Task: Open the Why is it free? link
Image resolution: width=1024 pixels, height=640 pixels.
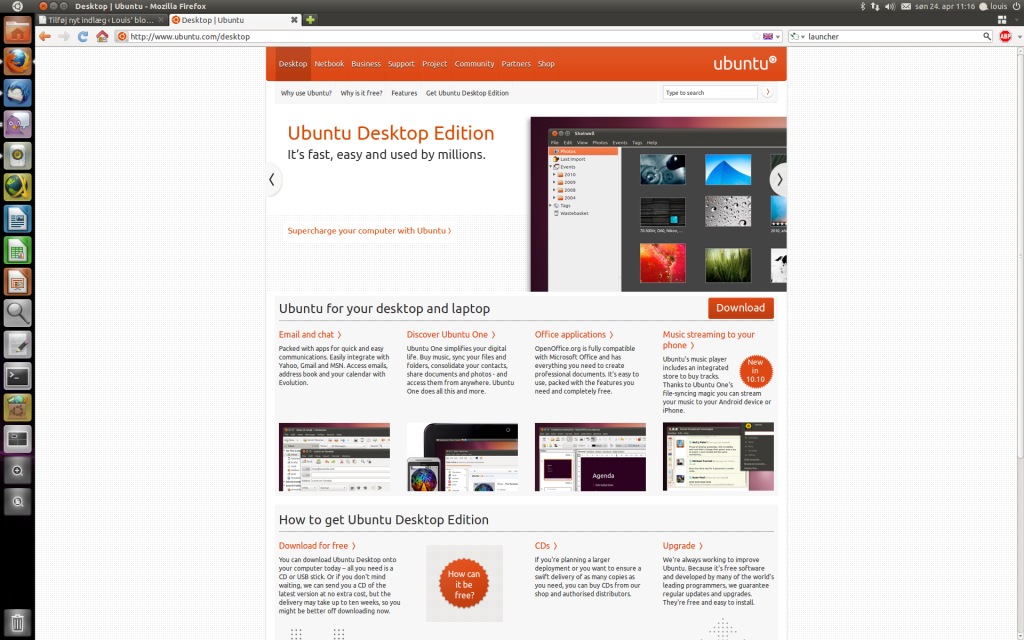Action: tap(360, 92)
